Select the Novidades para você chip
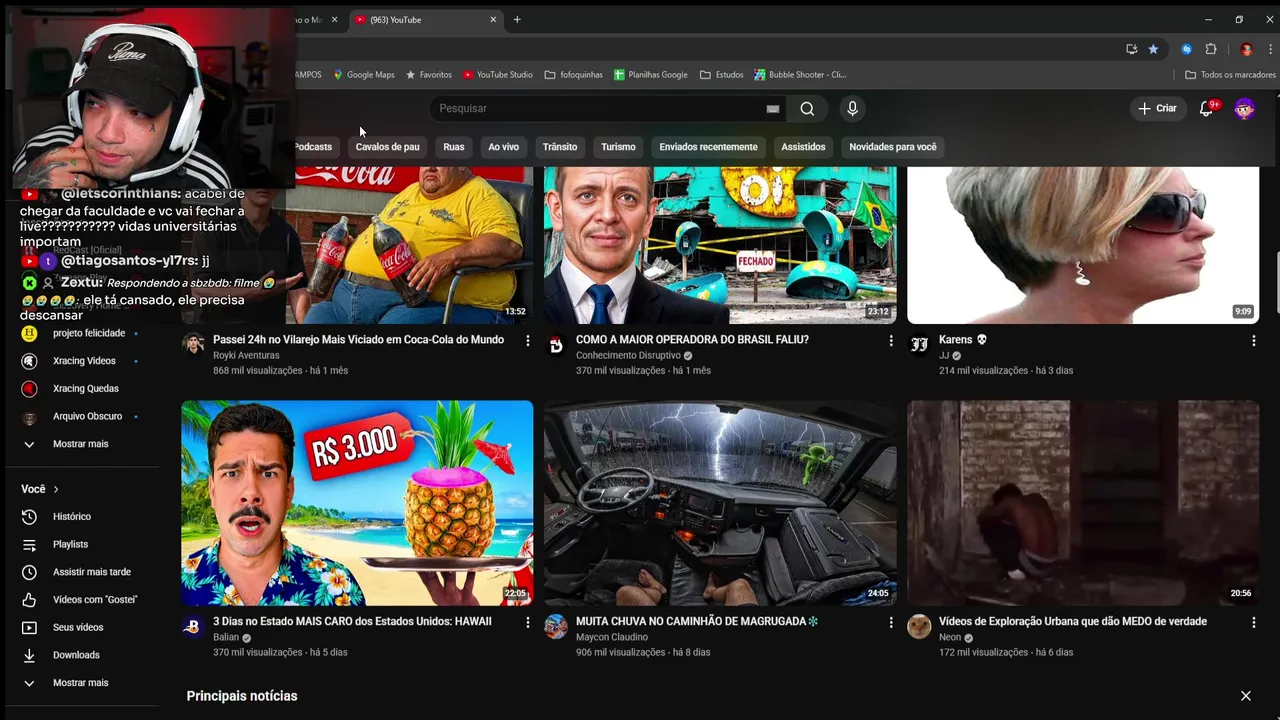The height and width of the screenshot is (720, 1280). [893, 147]
